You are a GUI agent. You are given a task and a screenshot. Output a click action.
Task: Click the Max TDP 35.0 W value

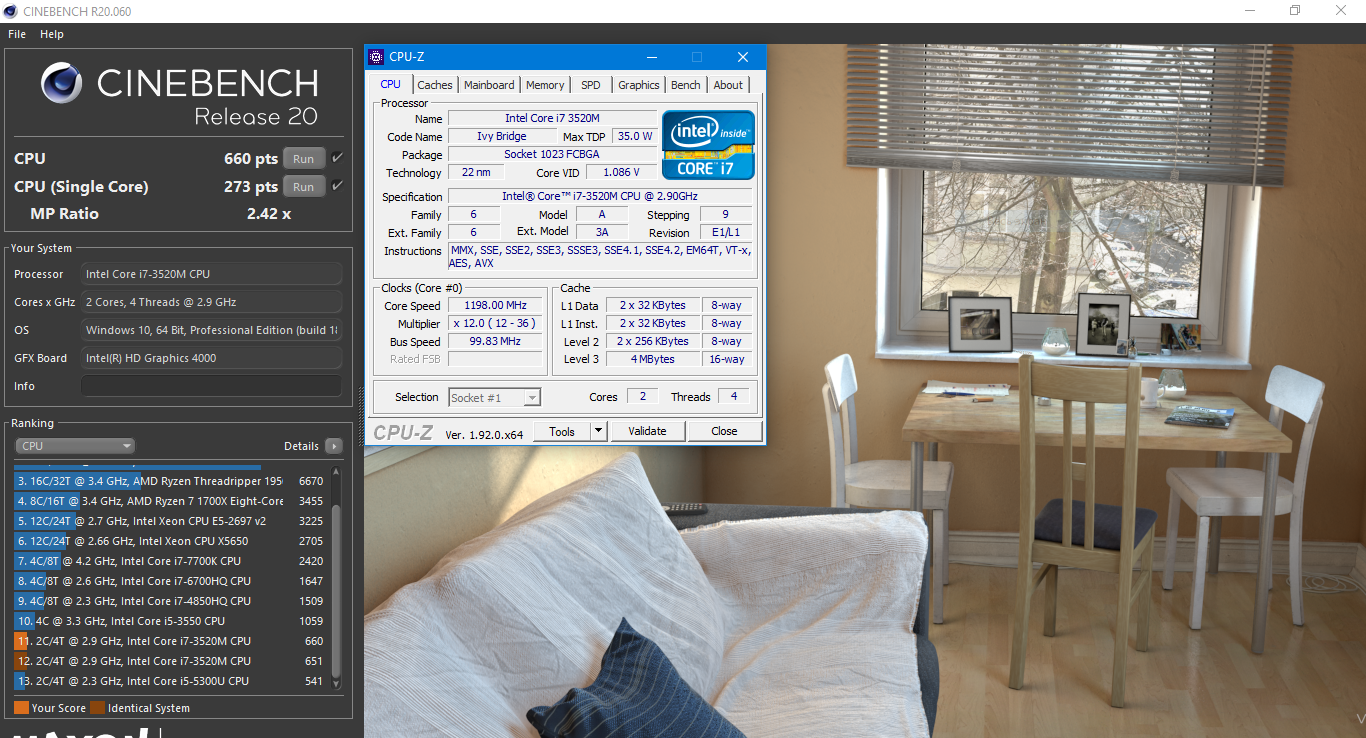coord(634,136)
